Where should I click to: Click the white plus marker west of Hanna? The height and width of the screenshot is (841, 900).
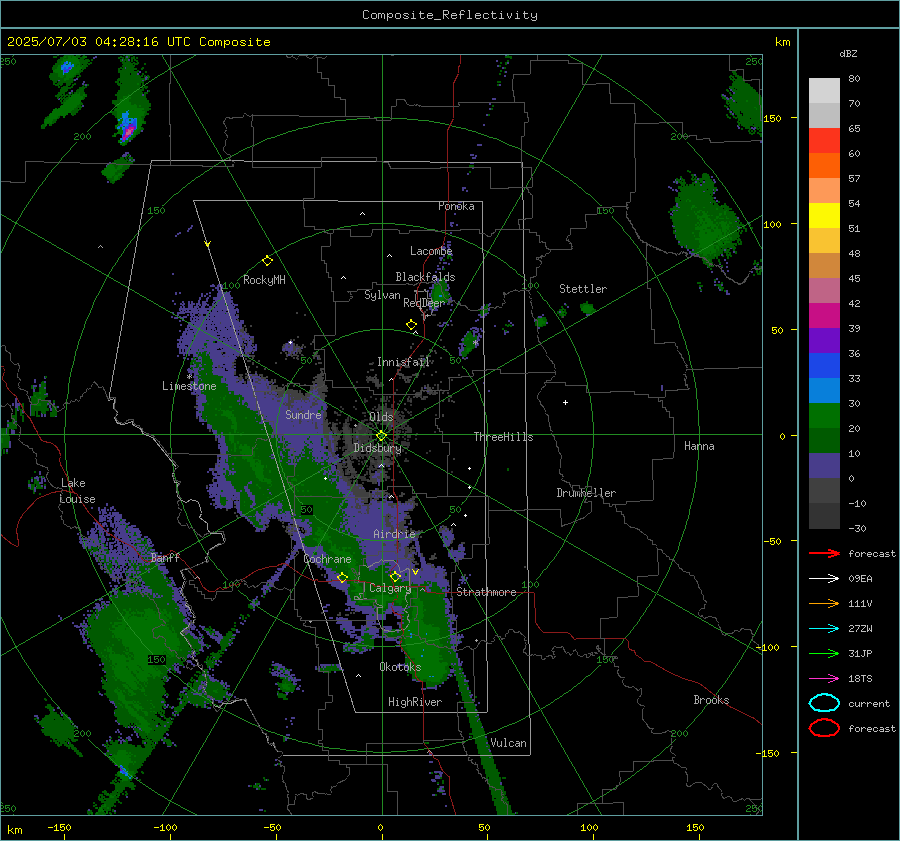click(565, 402)
